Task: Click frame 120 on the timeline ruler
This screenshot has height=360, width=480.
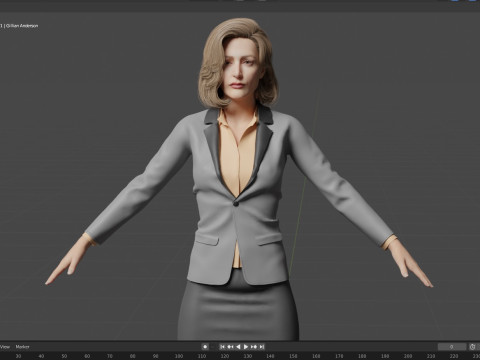Action: pos(224,356)
